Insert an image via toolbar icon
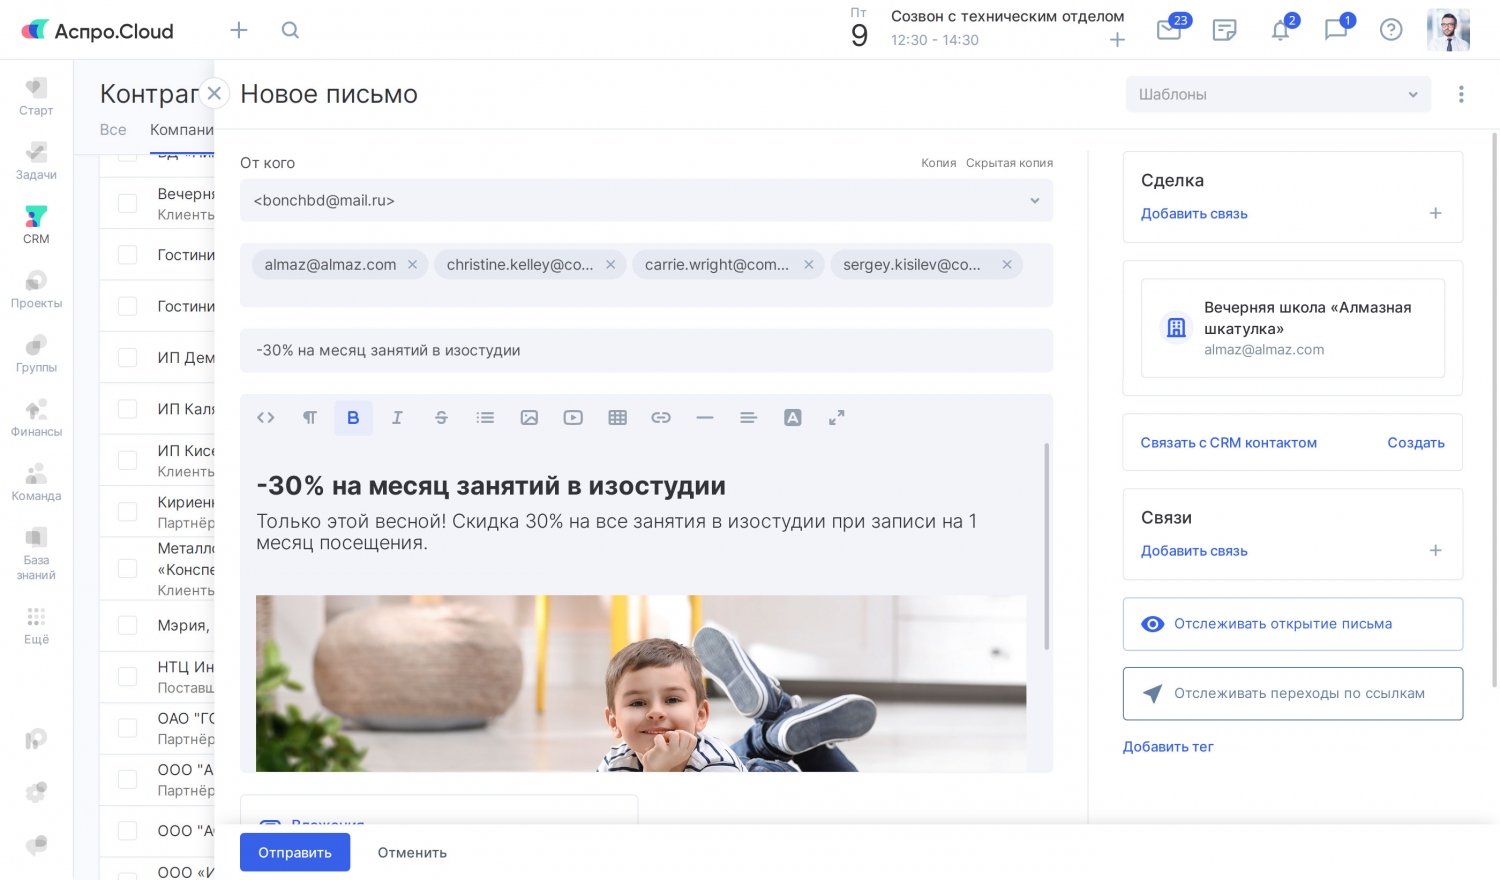1500x880 pixels. [529, 418]
